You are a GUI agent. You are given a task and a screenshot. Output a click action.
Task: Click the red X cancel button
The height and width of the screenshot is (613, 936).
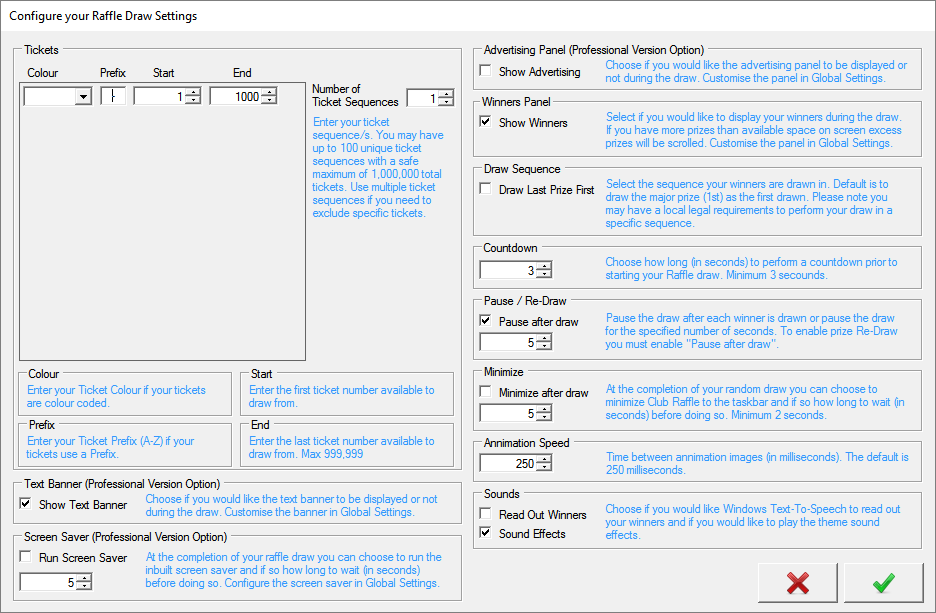tap(797, 583)
